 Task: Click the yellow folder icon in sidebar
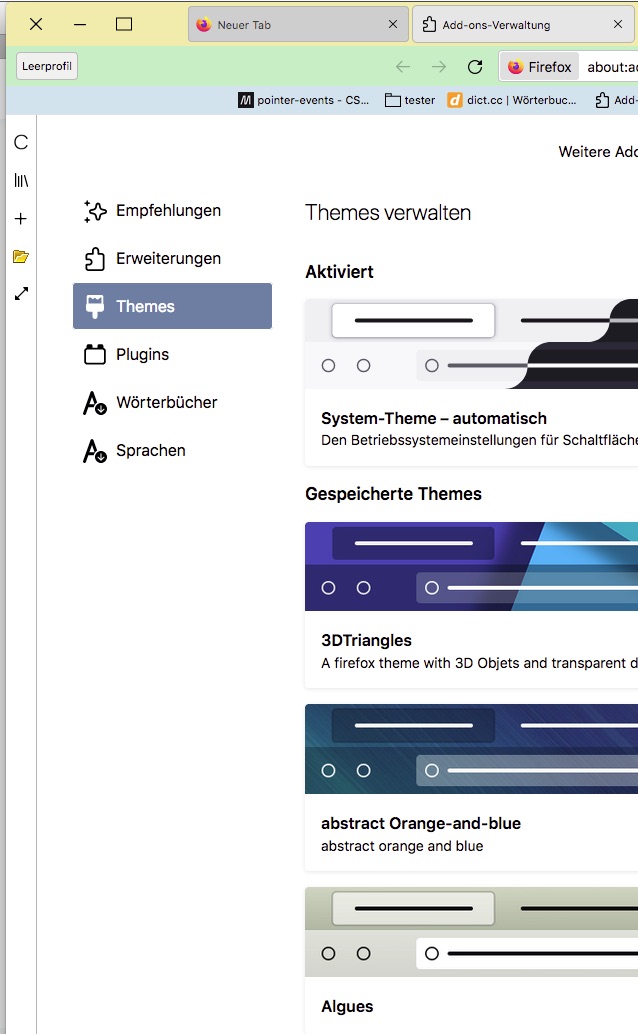pyautogui.click(x=21, y=257)
